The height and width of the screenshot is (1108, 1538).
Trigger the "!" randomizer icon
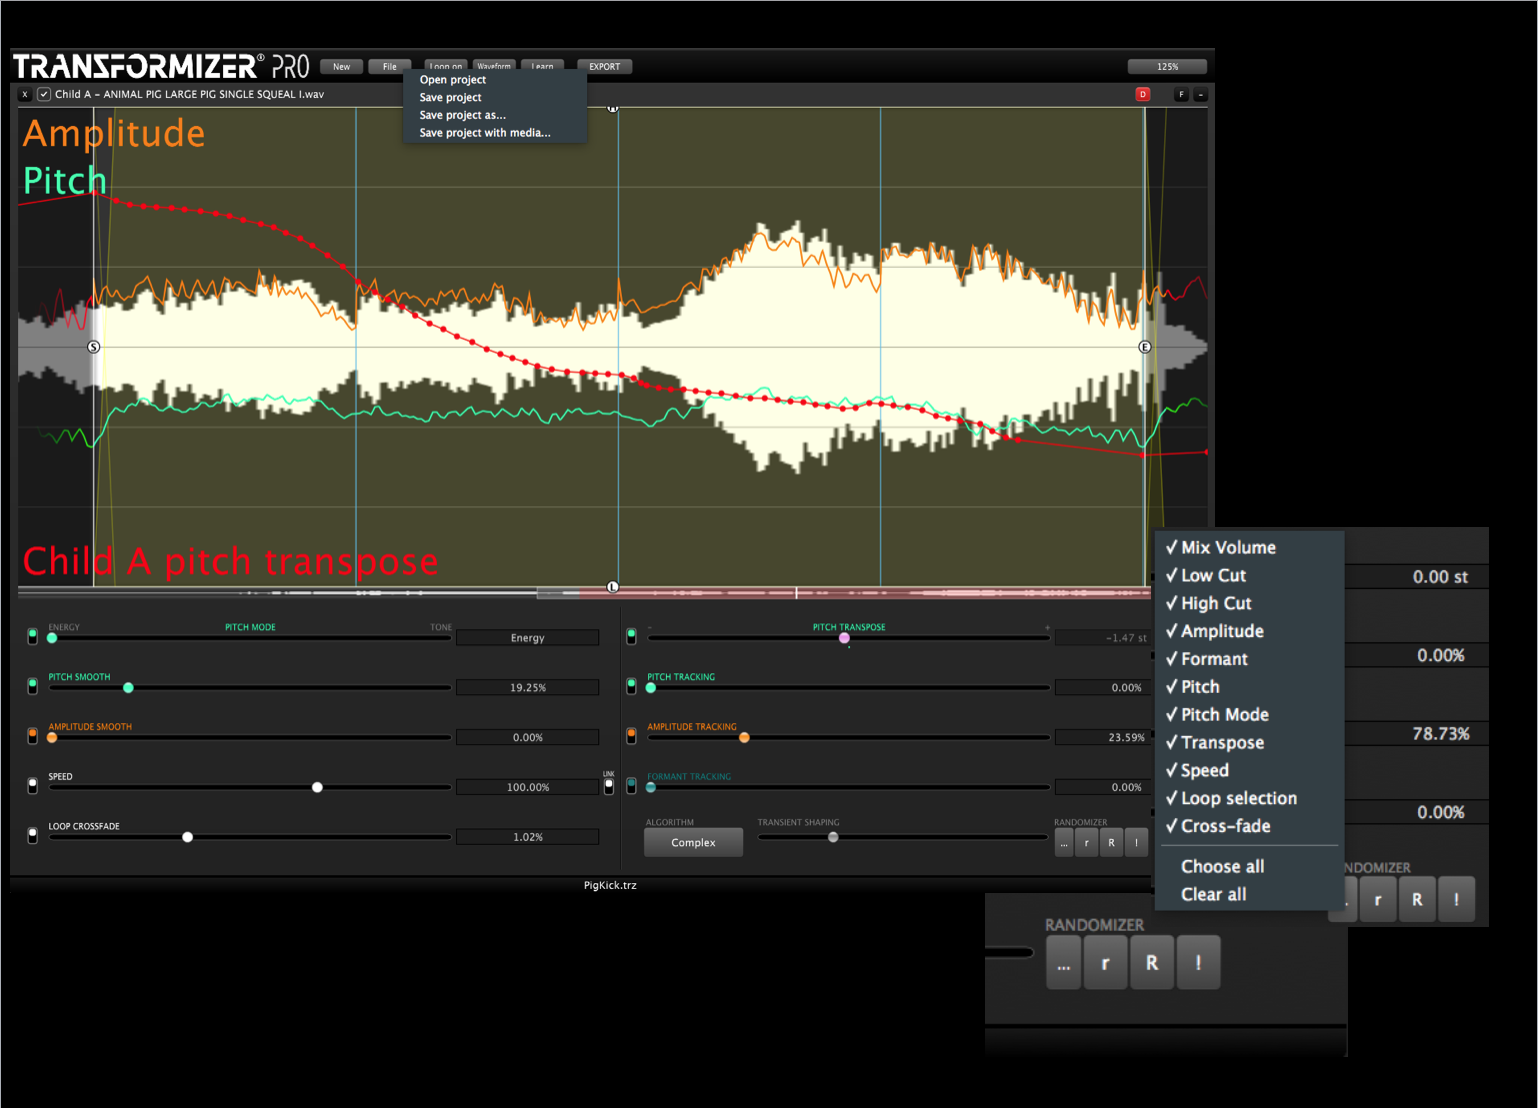[1136, 842]
